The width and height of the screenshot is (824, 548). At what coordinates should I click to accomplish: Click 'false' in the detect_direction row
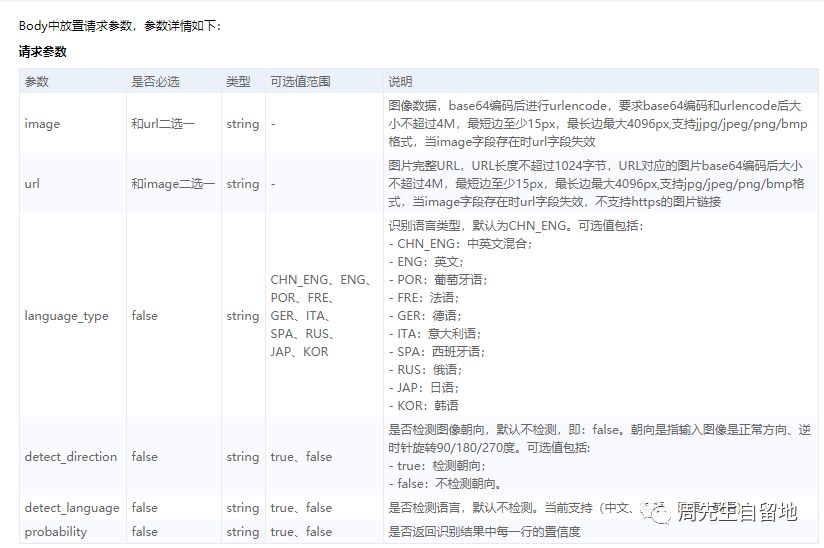[145, 457]
